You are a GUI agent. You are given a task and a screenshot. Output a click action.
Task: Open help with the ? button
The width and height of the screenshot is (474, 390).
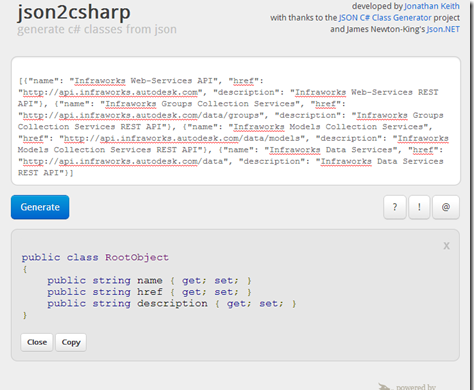point(395,207)
